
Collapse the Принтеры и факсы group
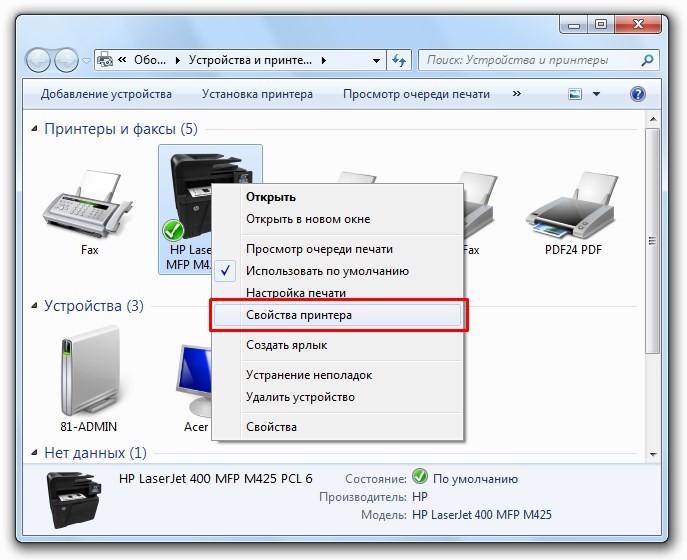click(x=35, y=129)
